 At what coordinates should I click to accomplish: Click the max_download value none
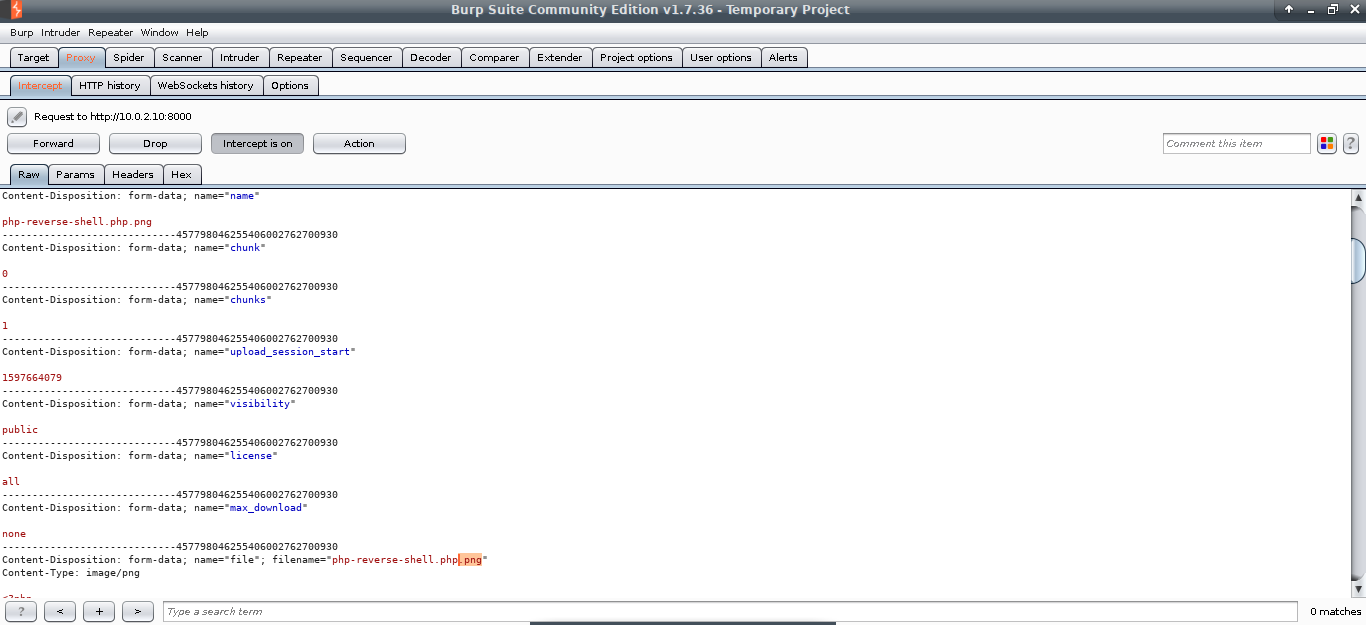tap(14, 534)
